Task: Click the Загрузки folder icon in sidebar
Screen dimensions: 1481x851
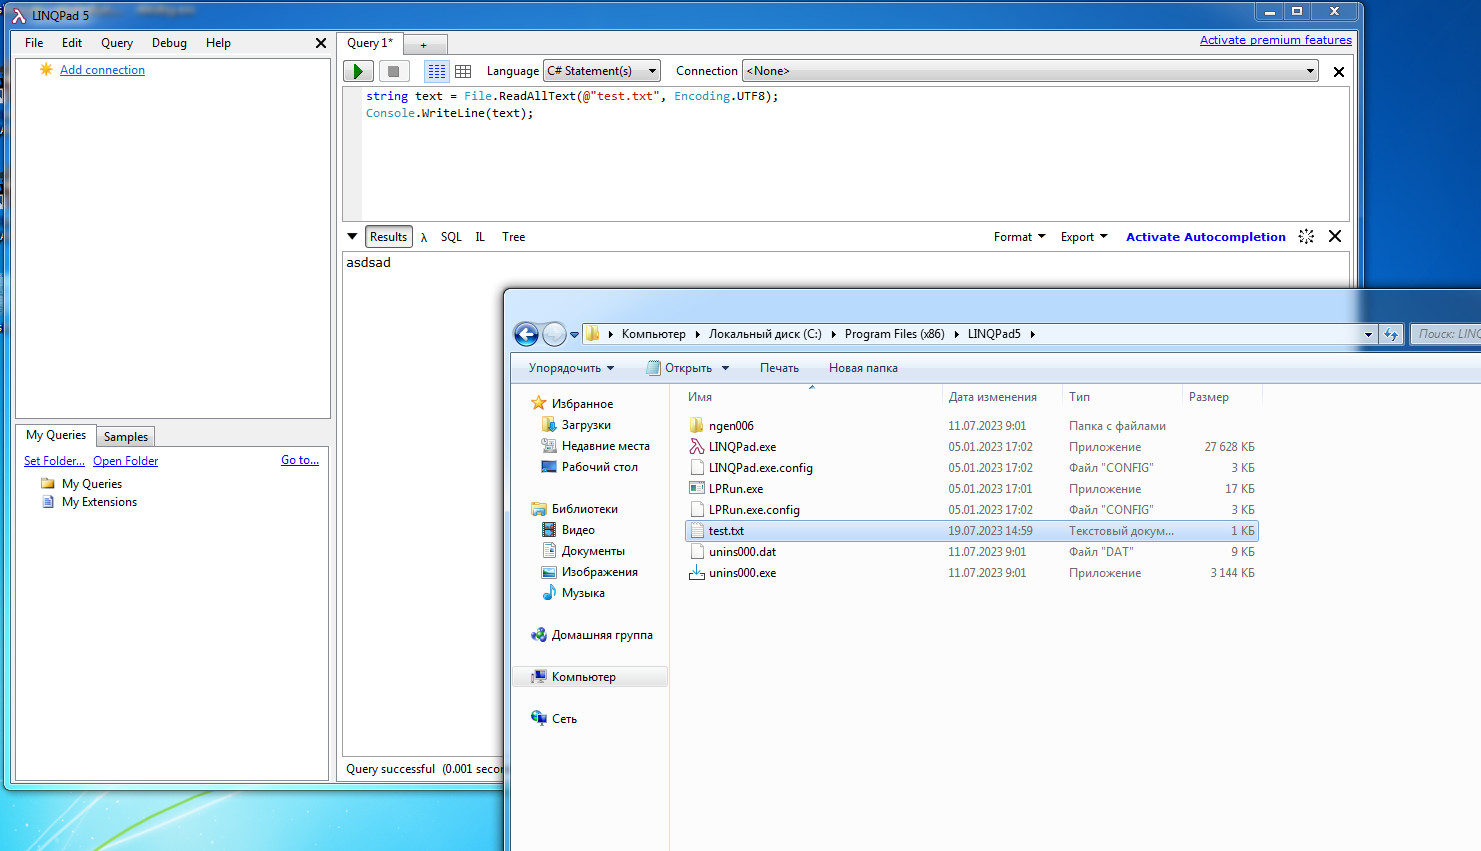Action: 549,425
